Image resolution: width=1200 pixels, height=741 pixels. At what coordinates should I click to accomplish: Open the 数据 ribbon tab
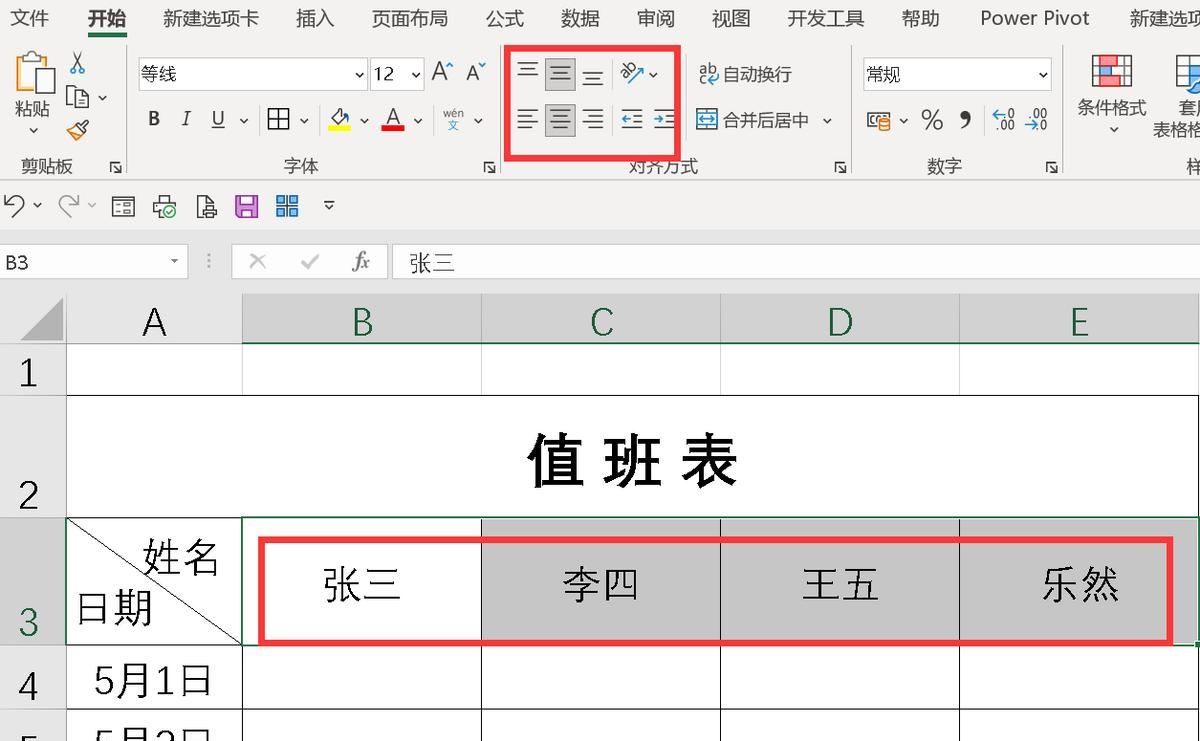(x=579, y=18)
